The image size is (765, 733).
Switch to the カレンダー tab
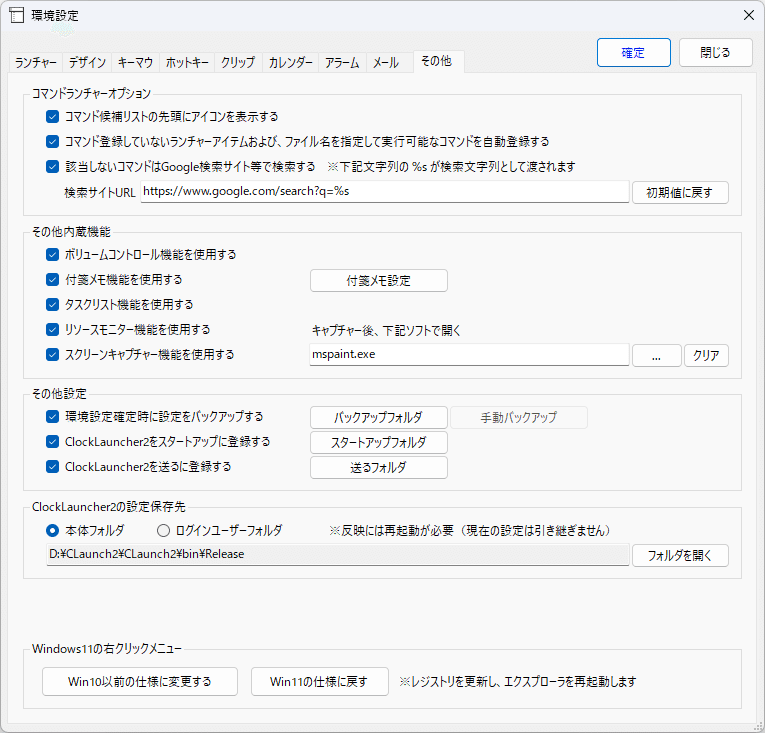290,62
